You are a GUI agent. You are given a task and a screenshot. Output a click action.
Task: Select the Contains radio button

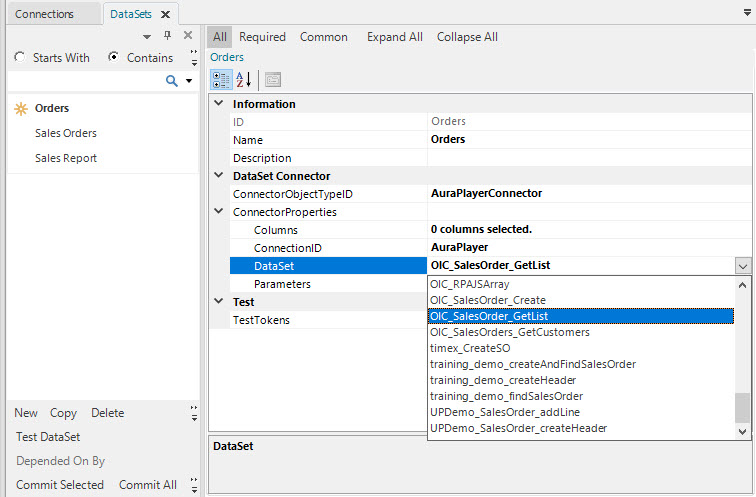coord(113,57)
